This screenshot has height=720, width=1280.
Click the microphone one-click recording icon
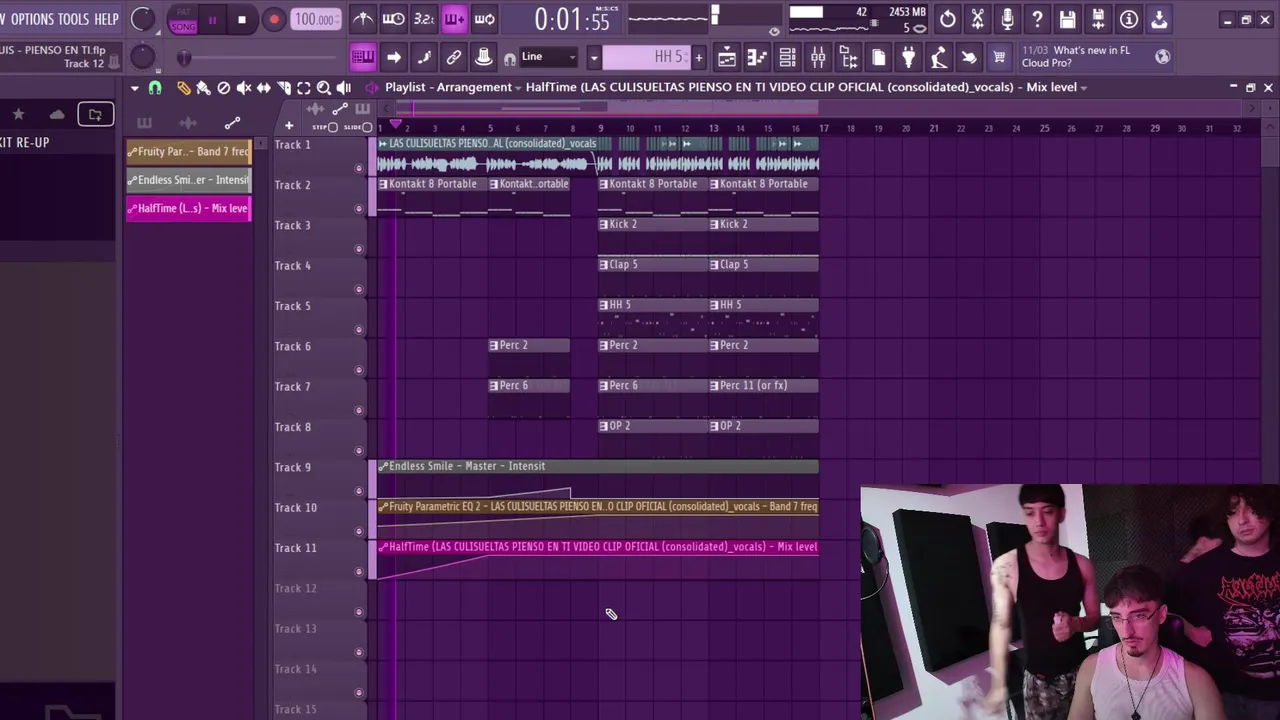1007,19
